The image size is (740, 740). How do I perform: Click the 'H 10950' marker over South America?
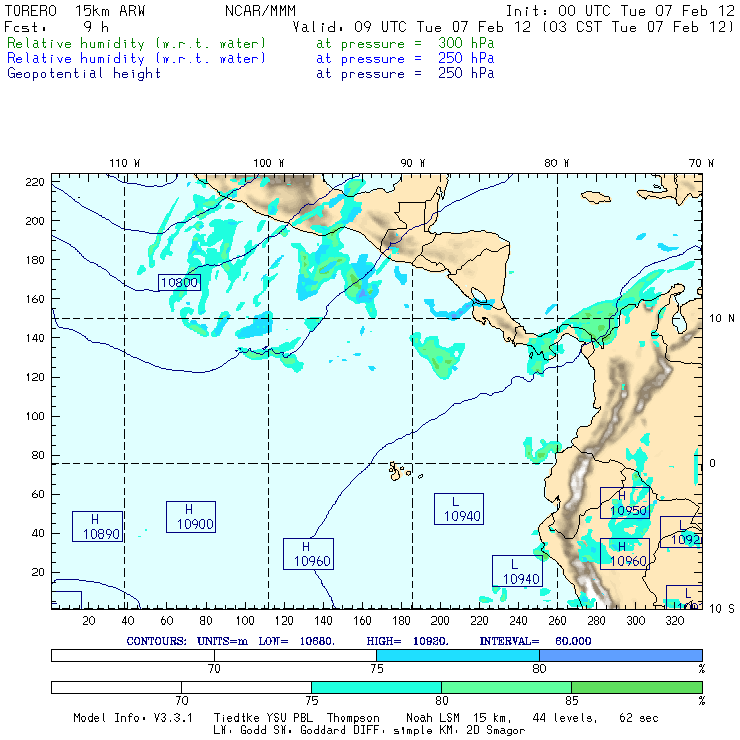point(625,503)
